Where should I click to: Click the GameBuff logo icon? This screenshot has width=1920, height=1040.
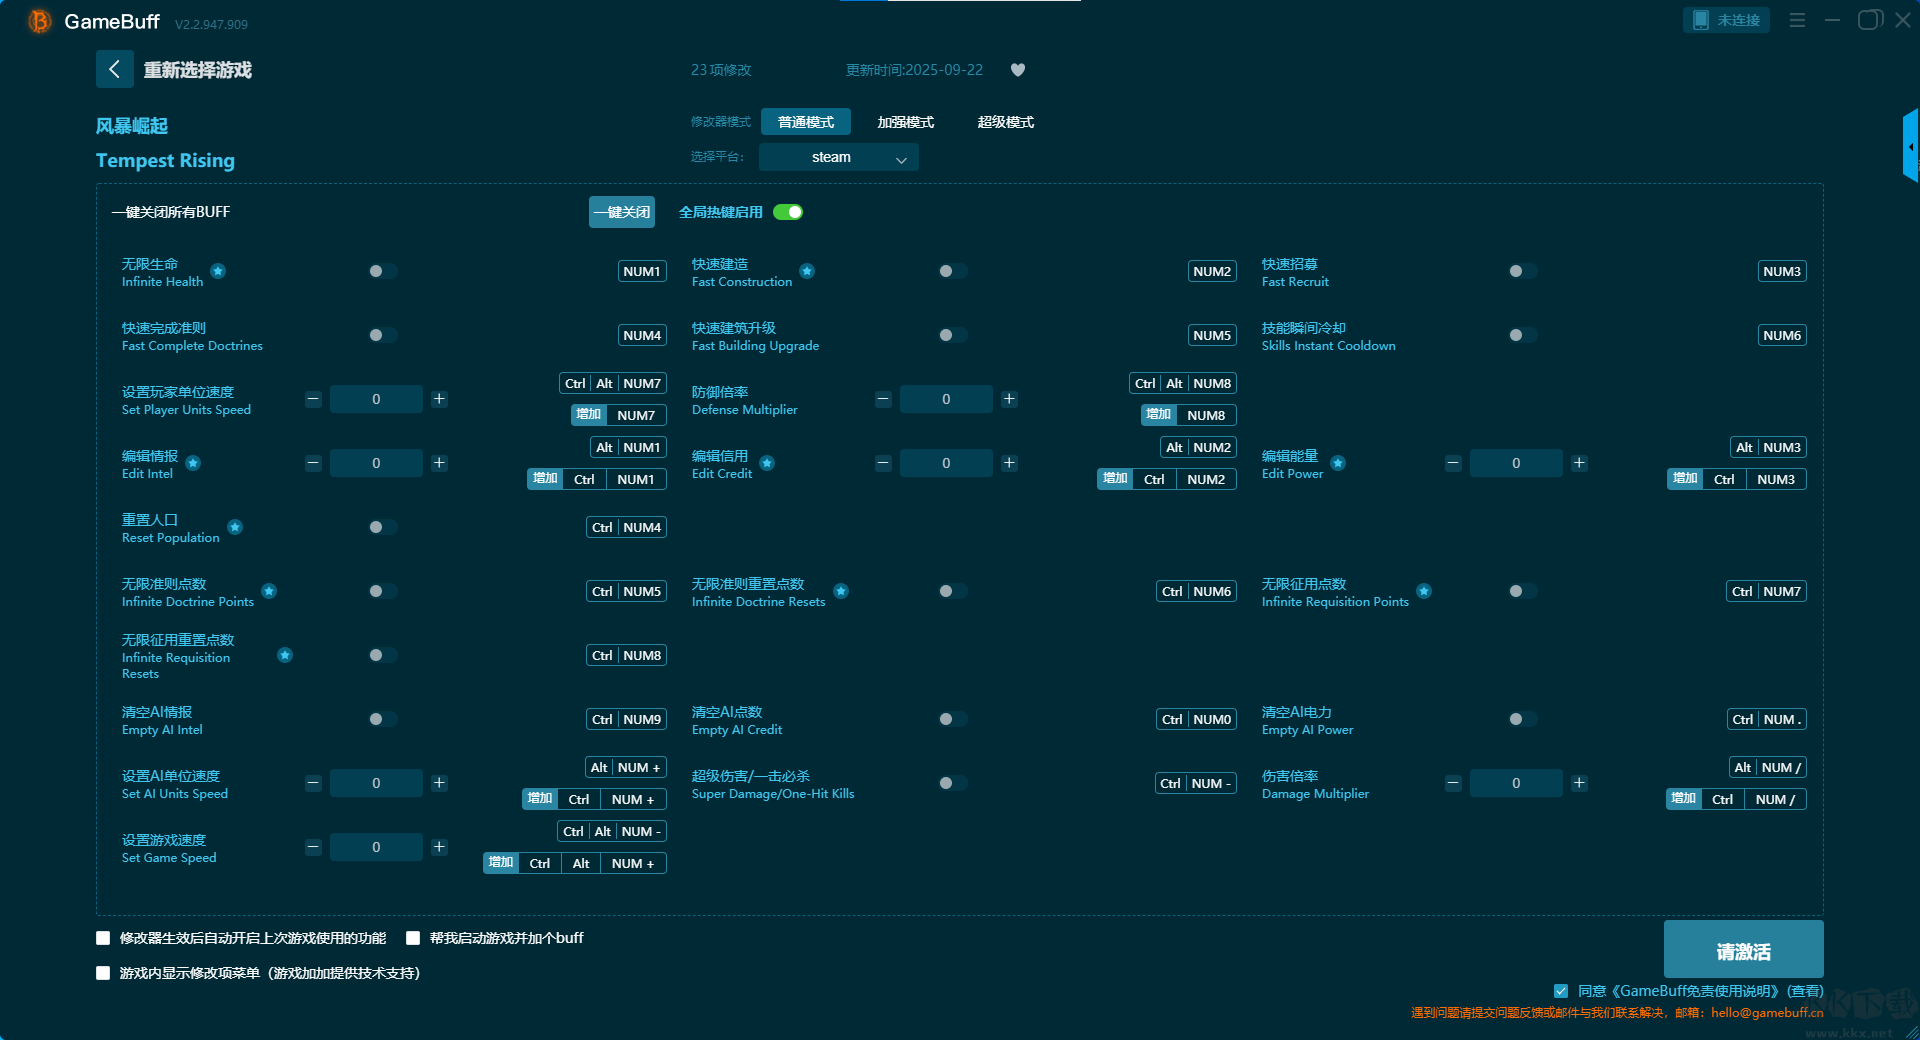click(x=39, y=21)
